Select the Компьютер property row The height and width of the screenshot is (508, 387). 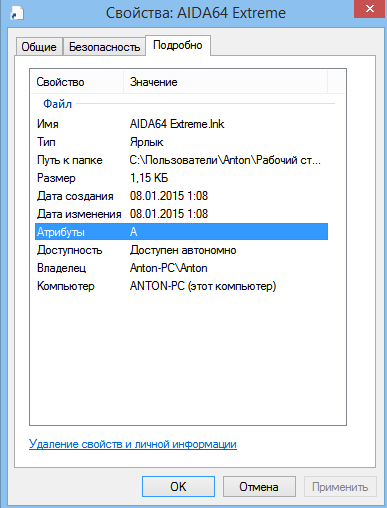tap(181, 286)
